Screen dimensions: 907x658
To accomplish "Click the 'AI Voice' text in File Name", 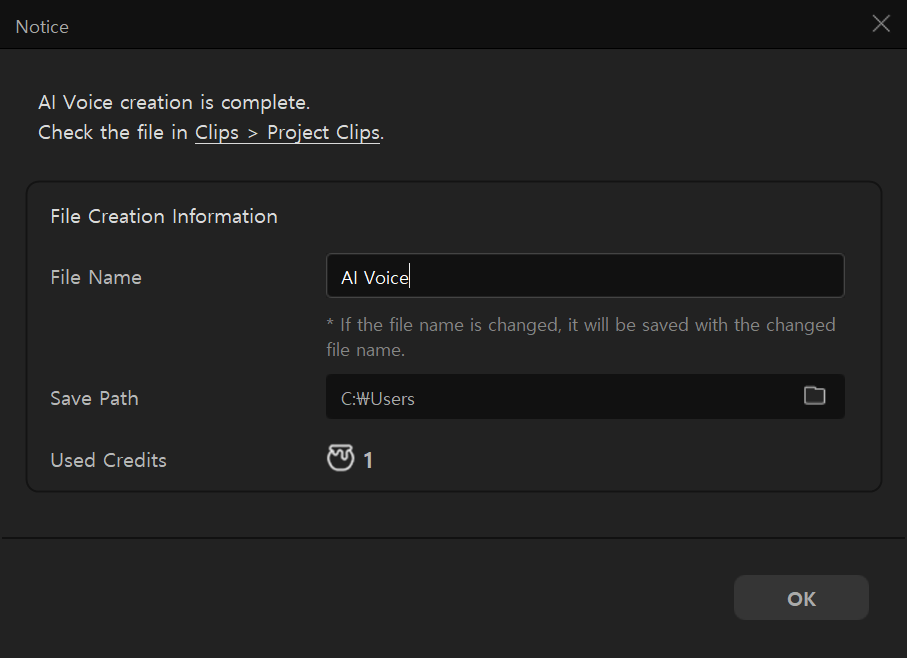I will tap(374, 278).
